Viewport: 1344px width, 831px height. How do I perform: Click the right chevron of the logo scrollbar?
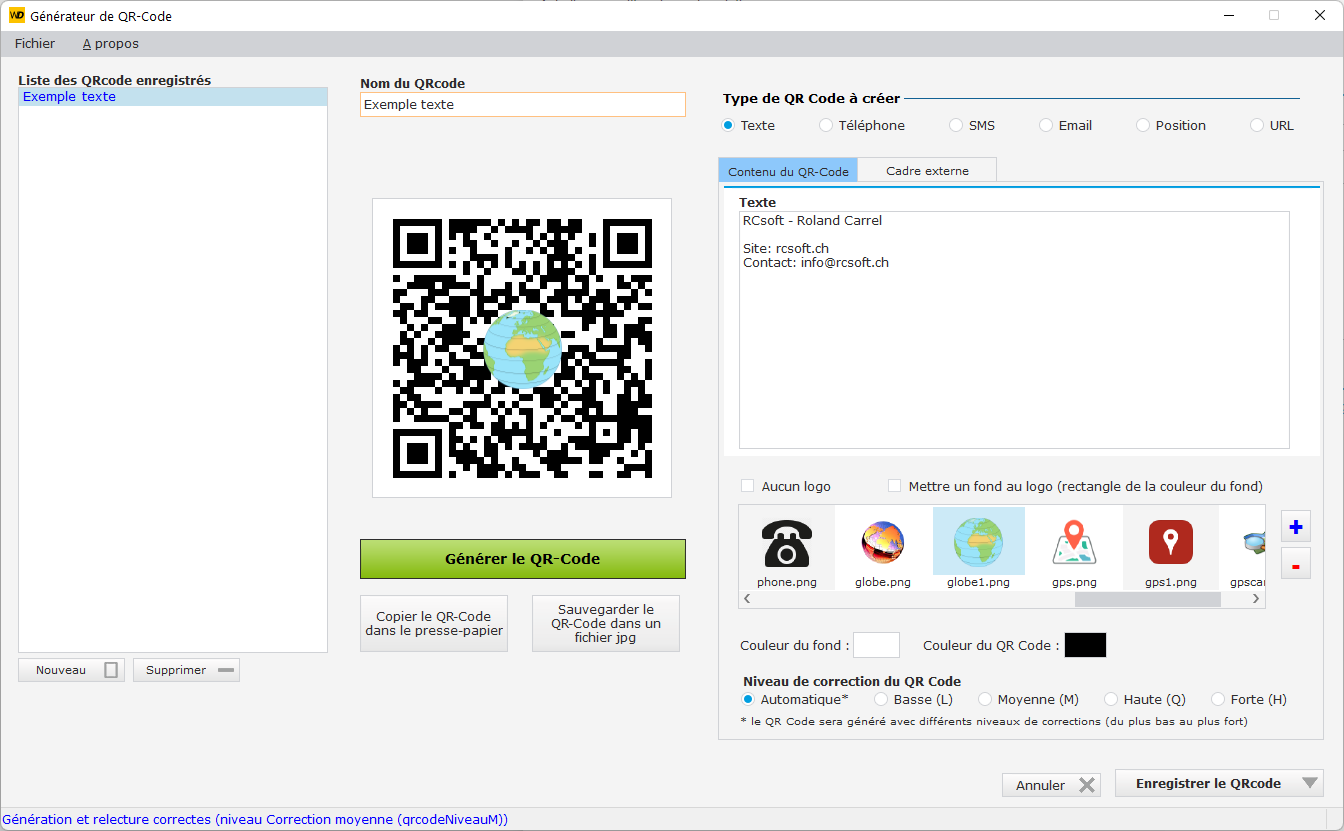[x=1256, y=598]
